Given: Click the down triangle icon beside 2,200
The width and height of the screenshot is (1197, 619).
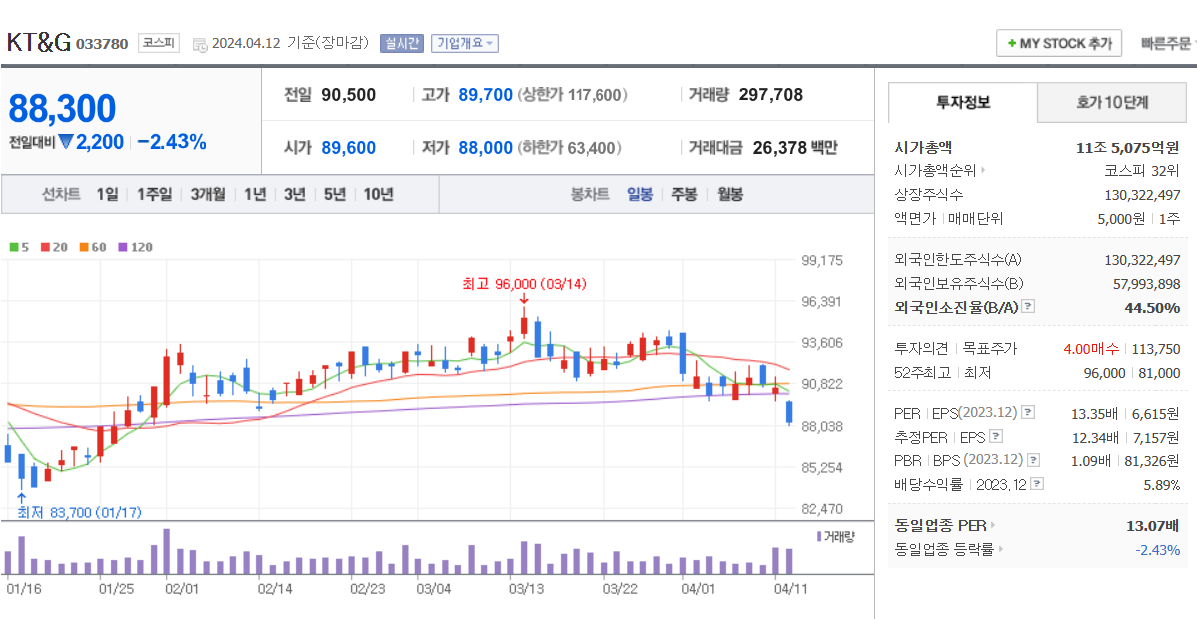Looking at the screenshot, I should 66,142.
